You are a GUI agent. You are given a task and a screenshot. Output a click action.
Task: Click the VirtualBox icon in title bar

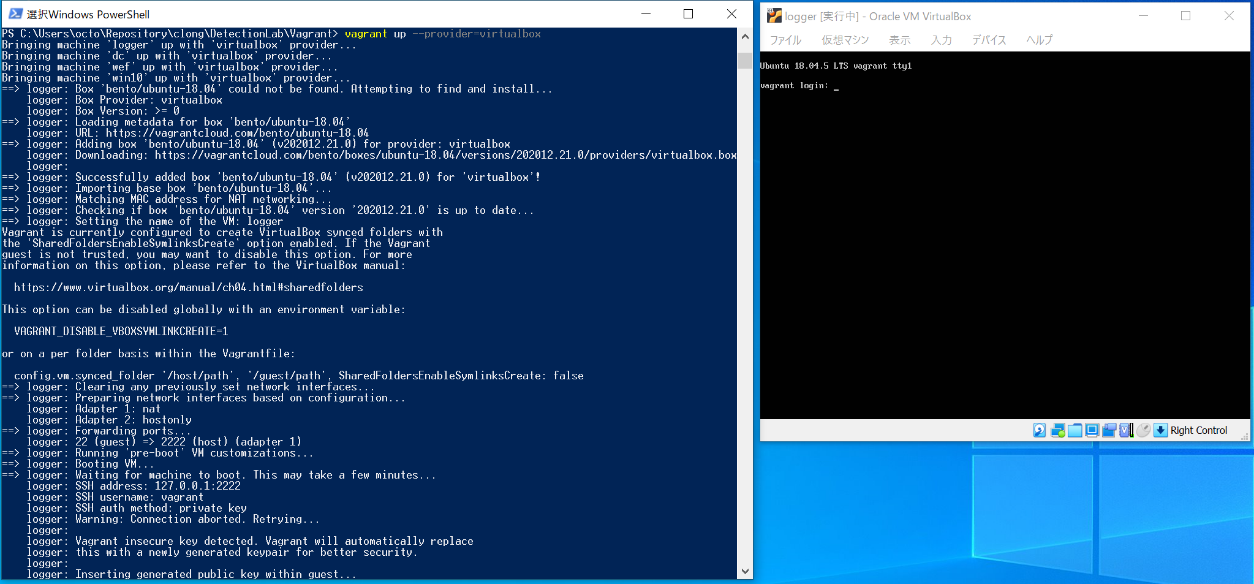(774, 15)
